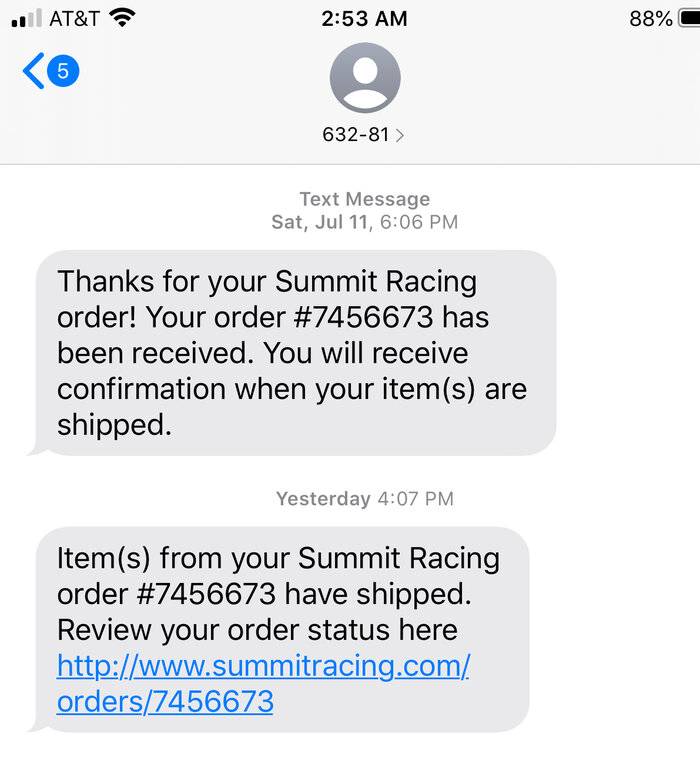Tap the Yesterday 4:07 PM timestamp

pyautogui.click(x=364, y=498)
